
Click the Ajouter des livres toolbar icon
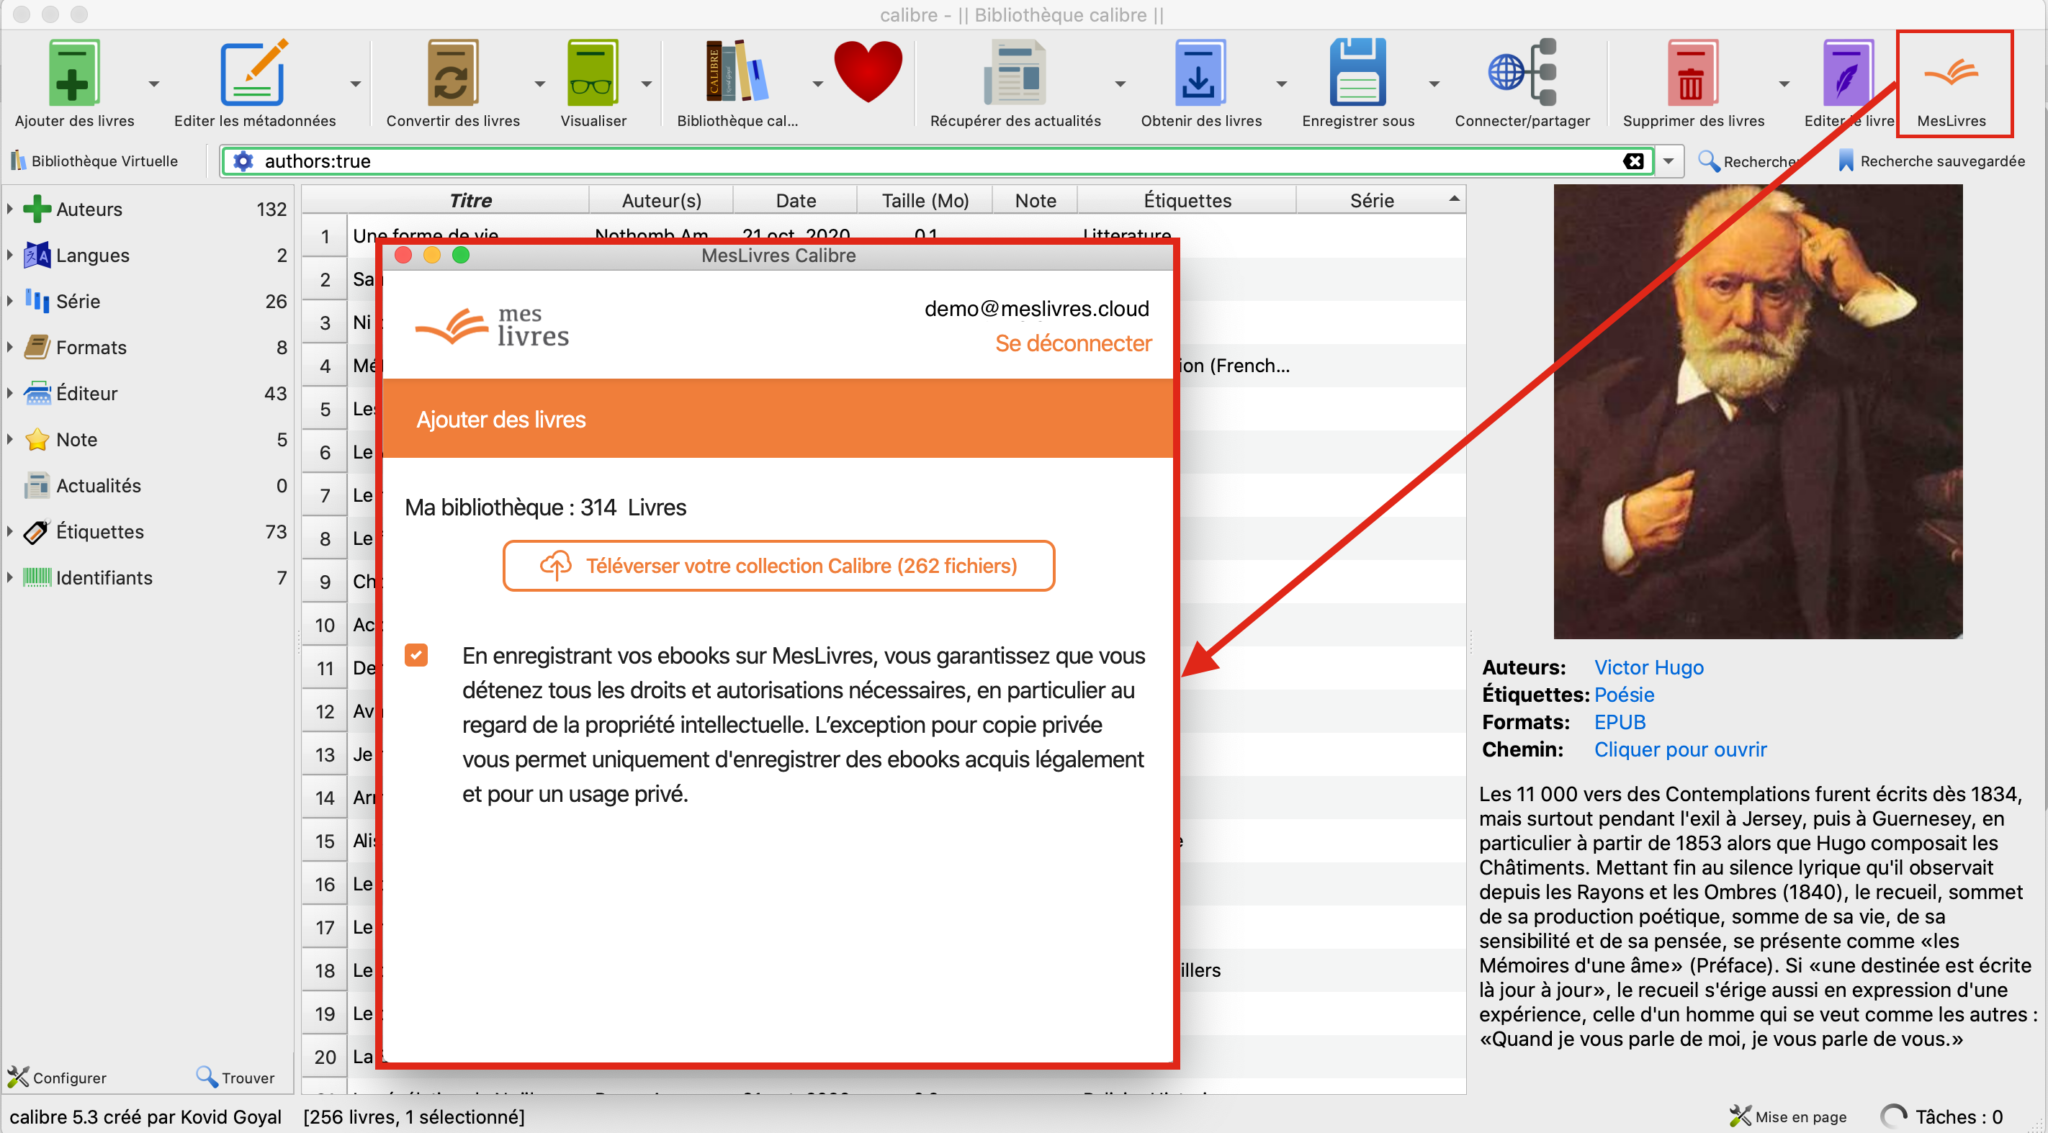coord(74,73)
